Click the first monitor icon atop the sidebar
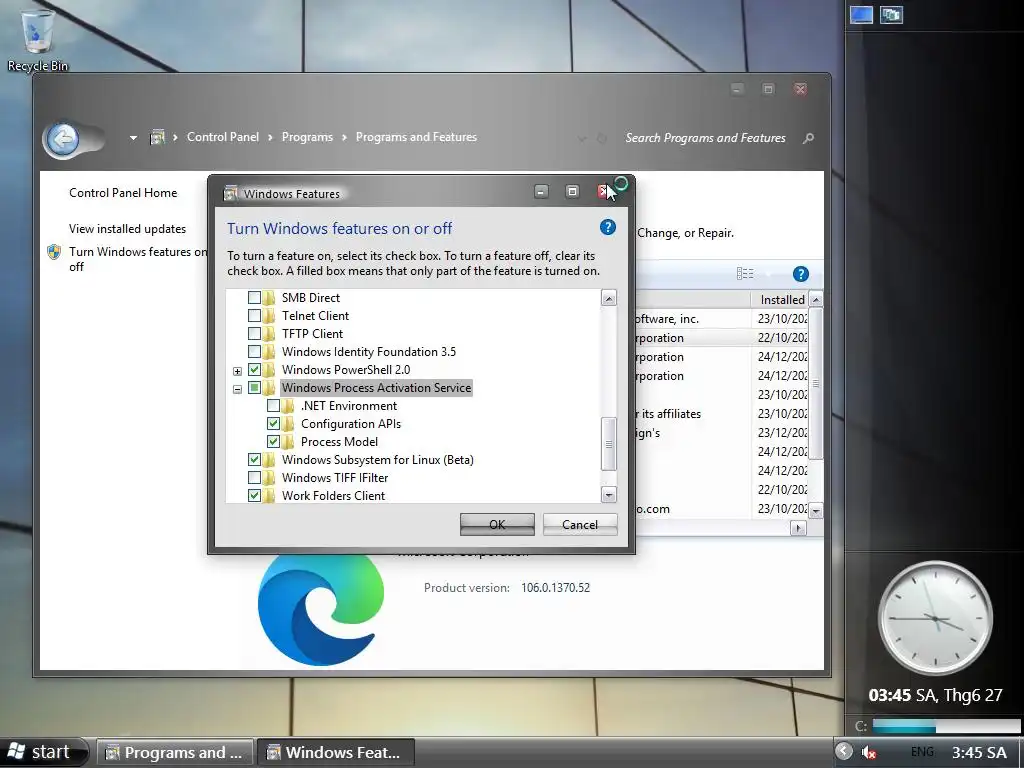The height and width of the screenshot is (768, 1024). pos(861,14)
